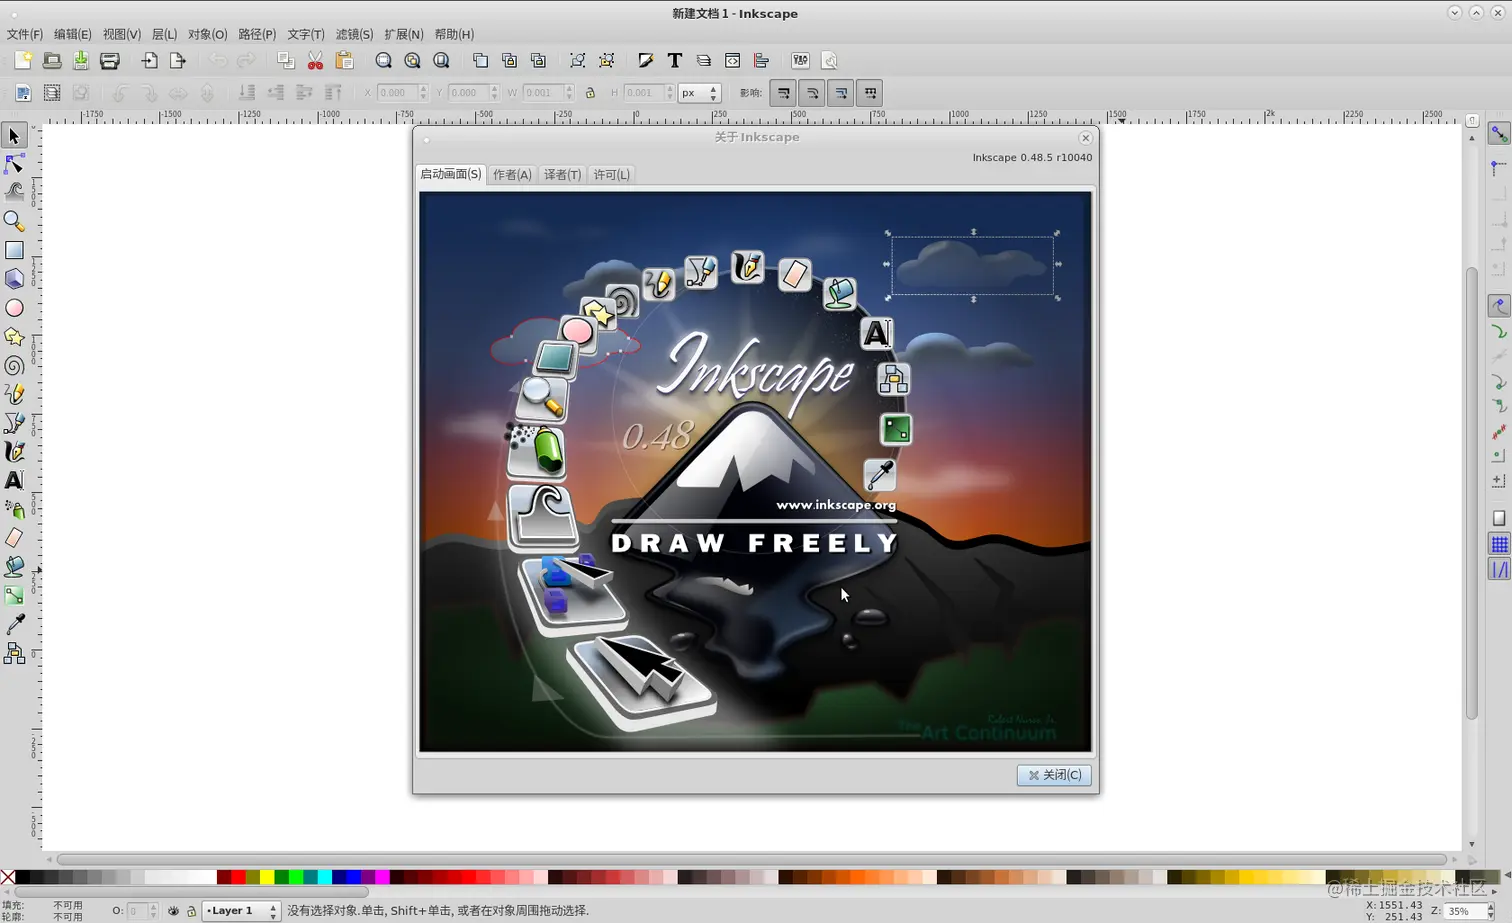Close the About Inkscape dialog via X
The height and width of the screenshot is (923, 1512).
point(1085,138)
